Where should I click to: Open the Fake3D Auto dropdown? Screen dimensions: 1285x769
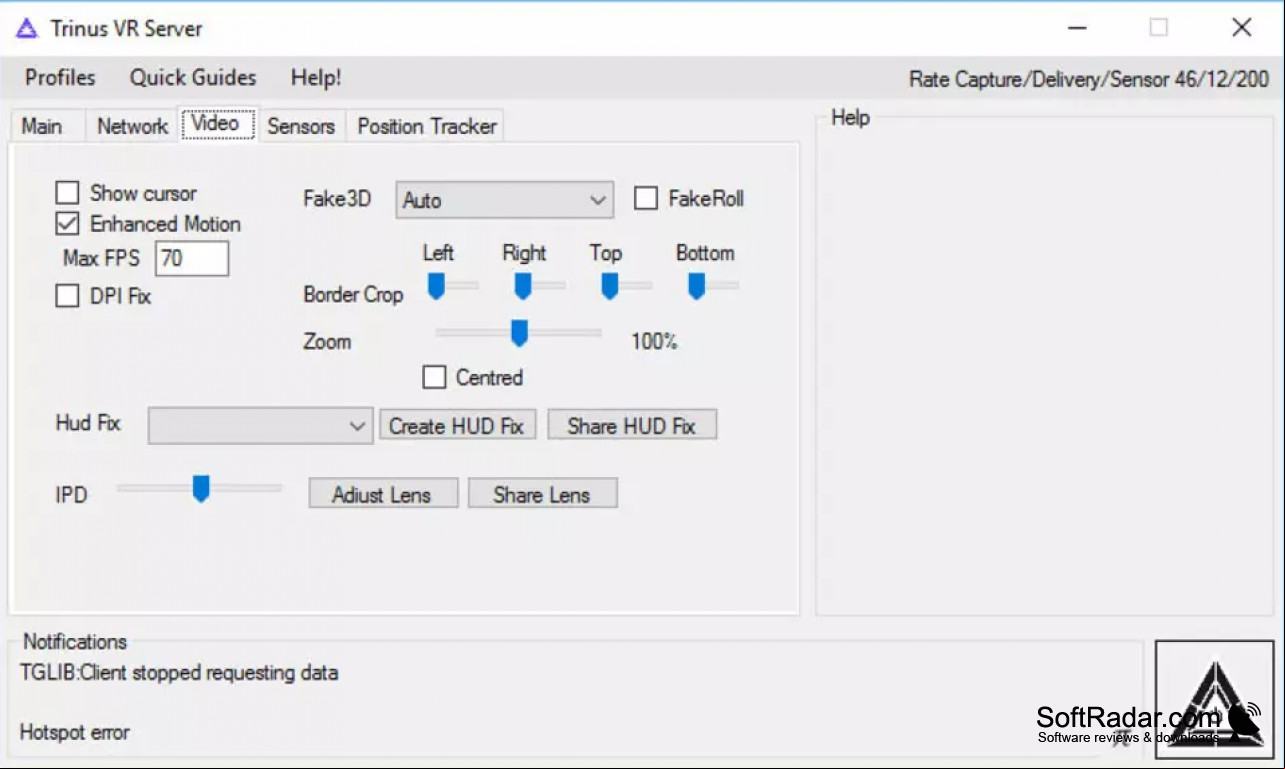tap(504, 200)
